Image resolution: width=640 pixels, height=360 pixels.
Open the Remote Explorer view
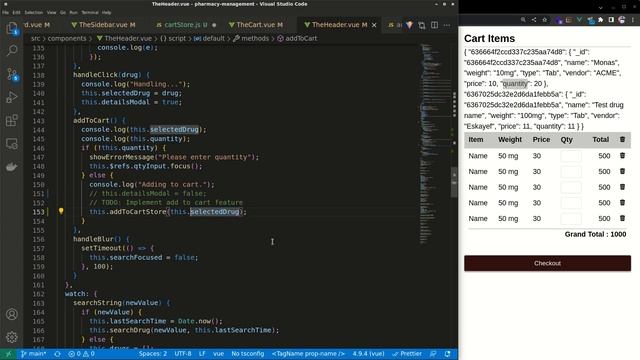tap(12, 144)
